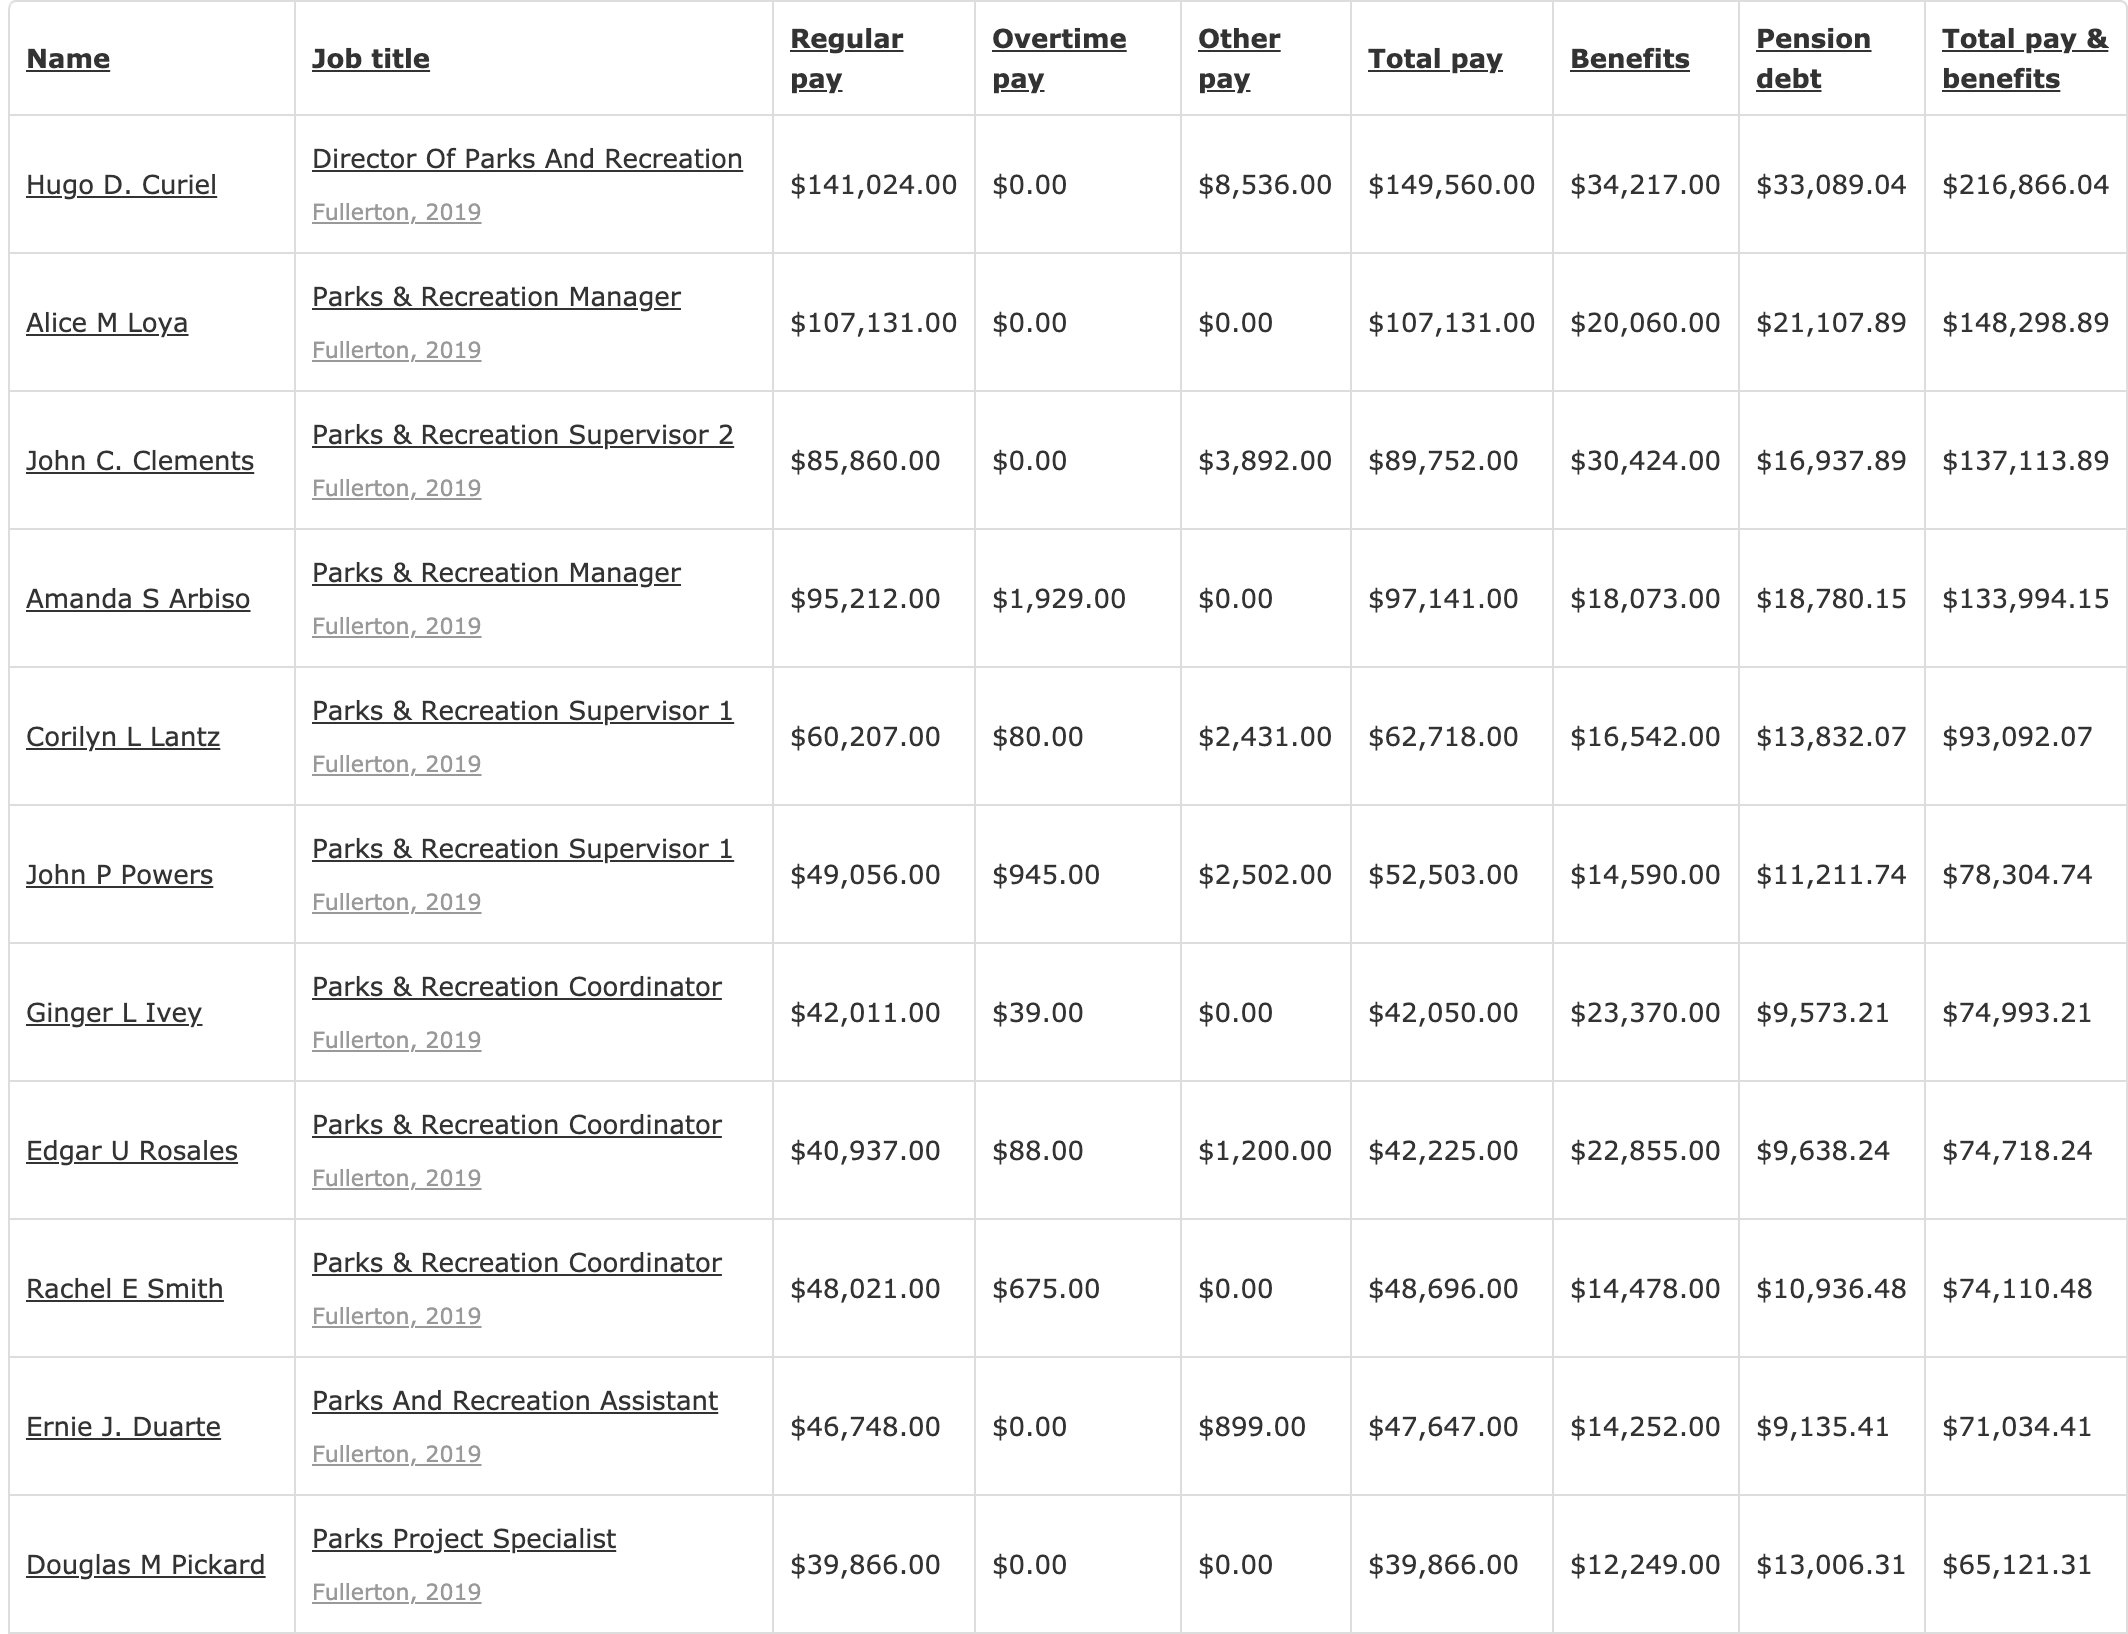Image resolution: width=2128 pixels, height=1634 pixels.
Task: Select pension debt value $18,780.15
Action: 1831,599
